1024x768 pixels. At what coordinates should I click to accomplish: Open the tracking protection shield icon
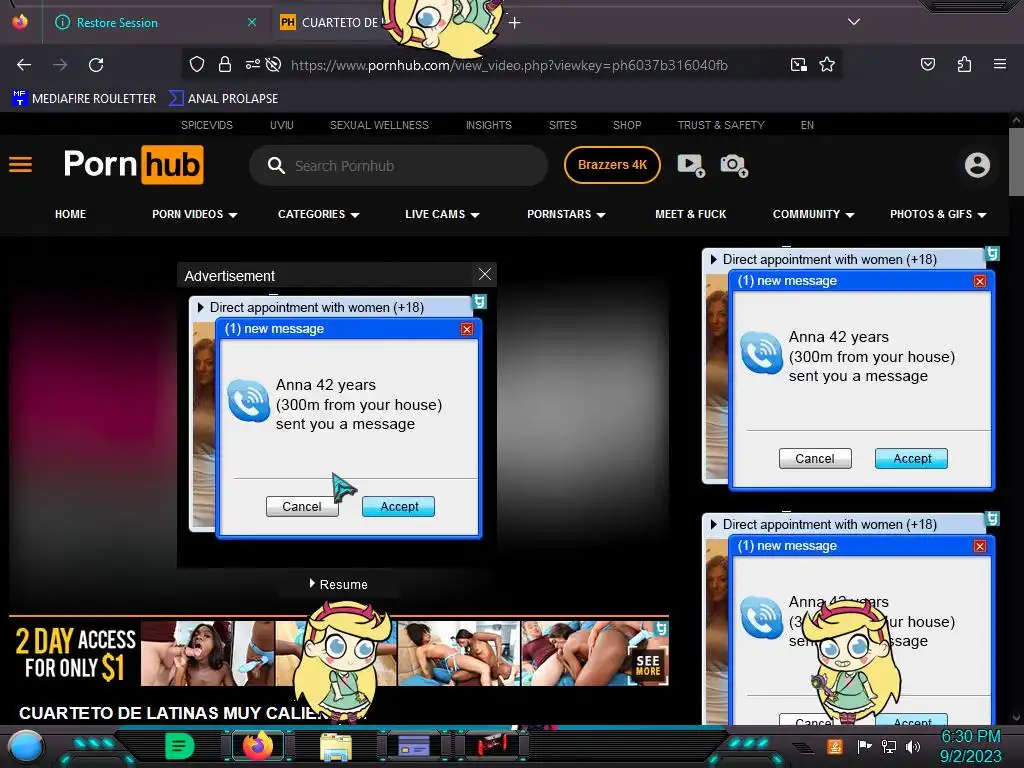197,64
